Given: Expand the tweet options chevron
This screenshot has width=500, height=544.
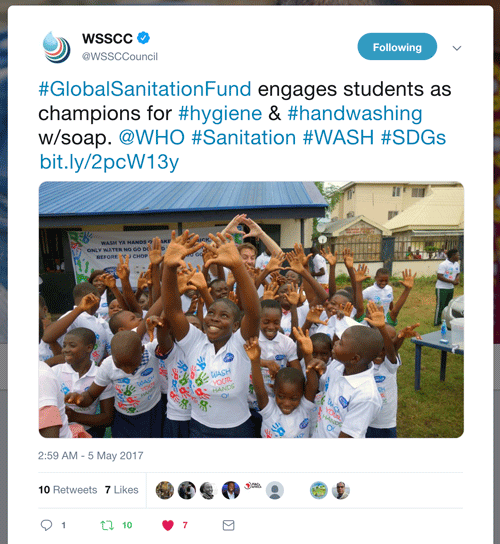Looking at the screenshot, I should 457,48.
